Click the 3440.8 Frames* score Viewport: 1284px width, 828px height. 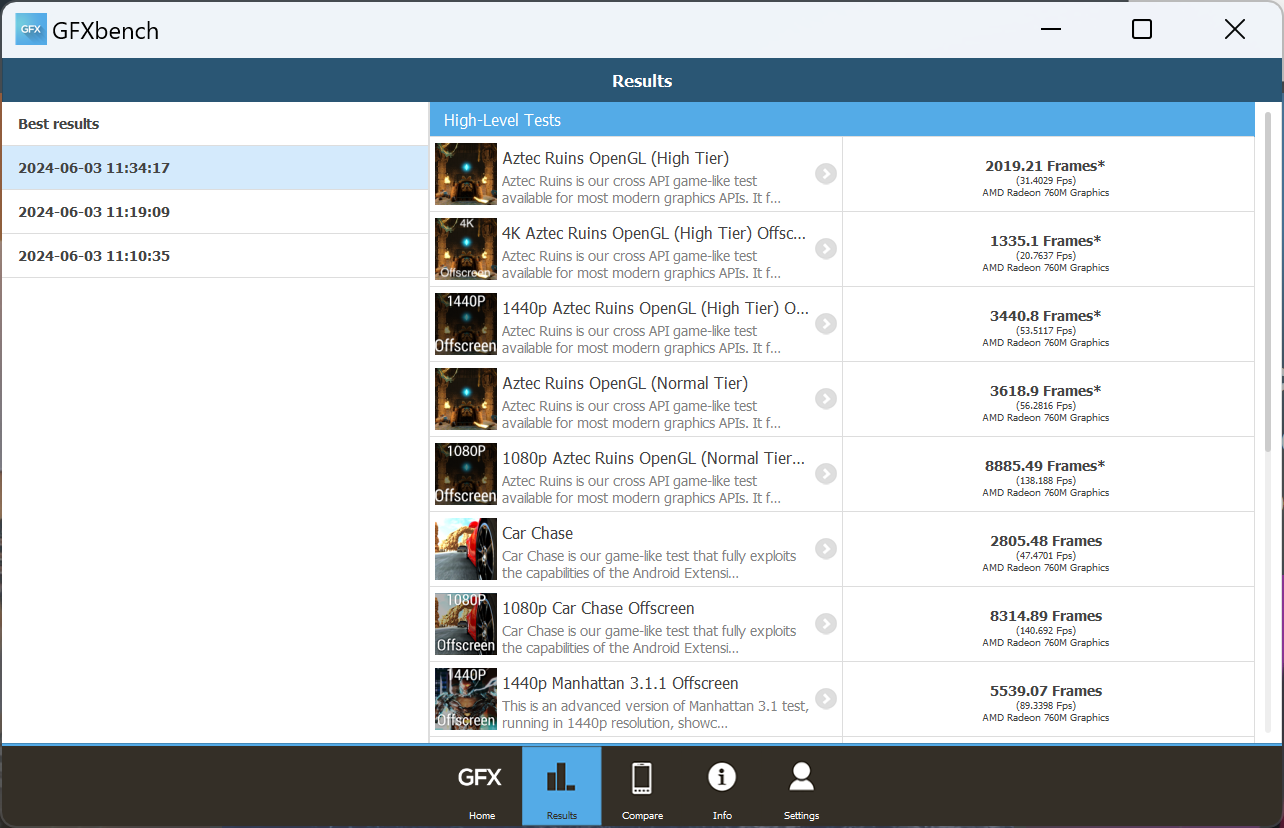[x=1045, y=316]
